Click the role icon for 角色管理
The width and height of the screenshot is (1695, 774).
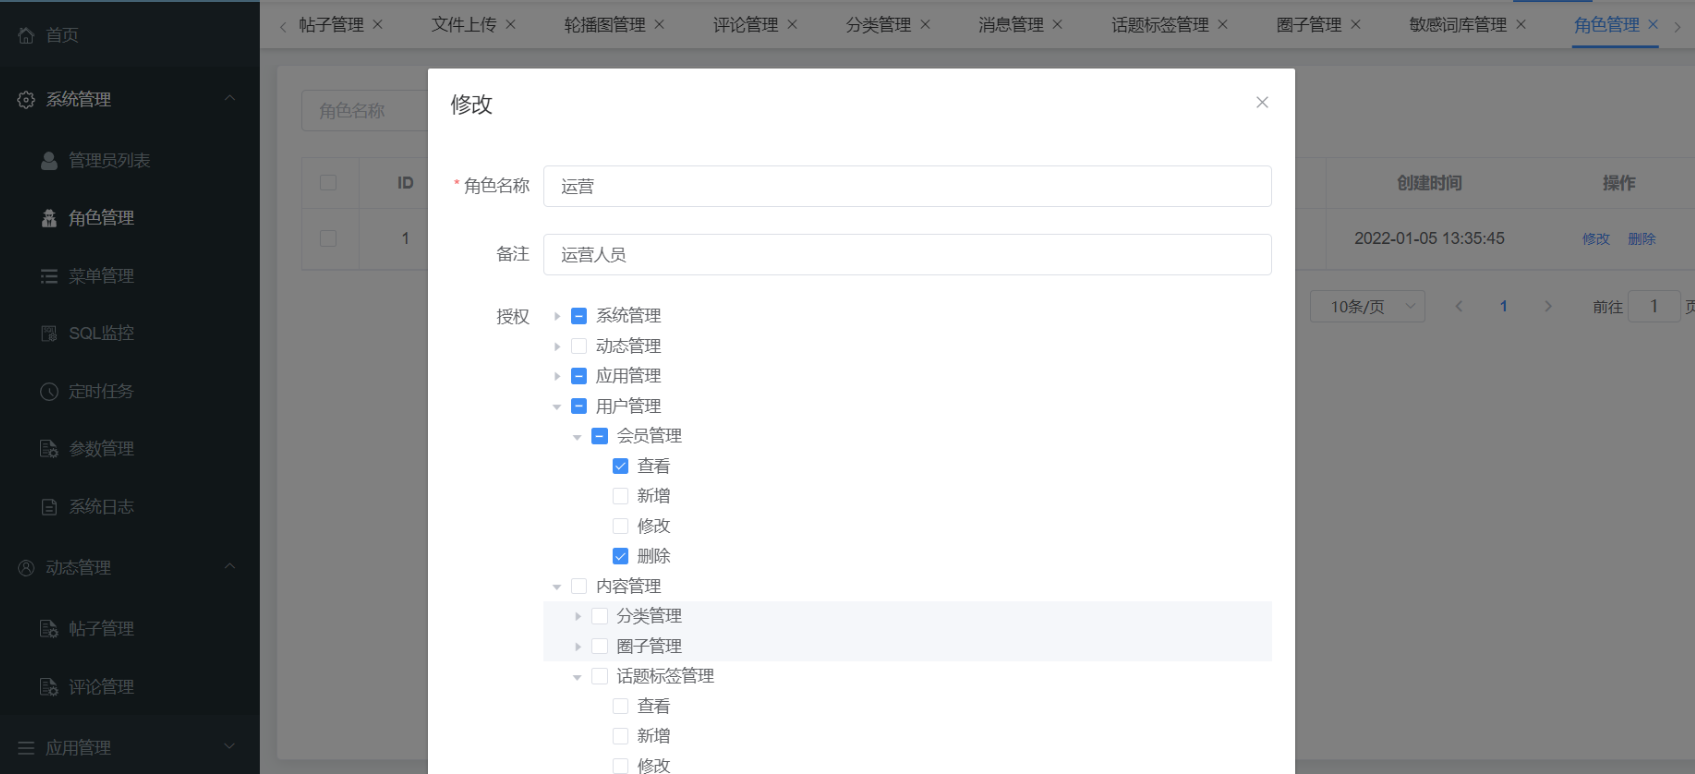click(x=49, y=218)
